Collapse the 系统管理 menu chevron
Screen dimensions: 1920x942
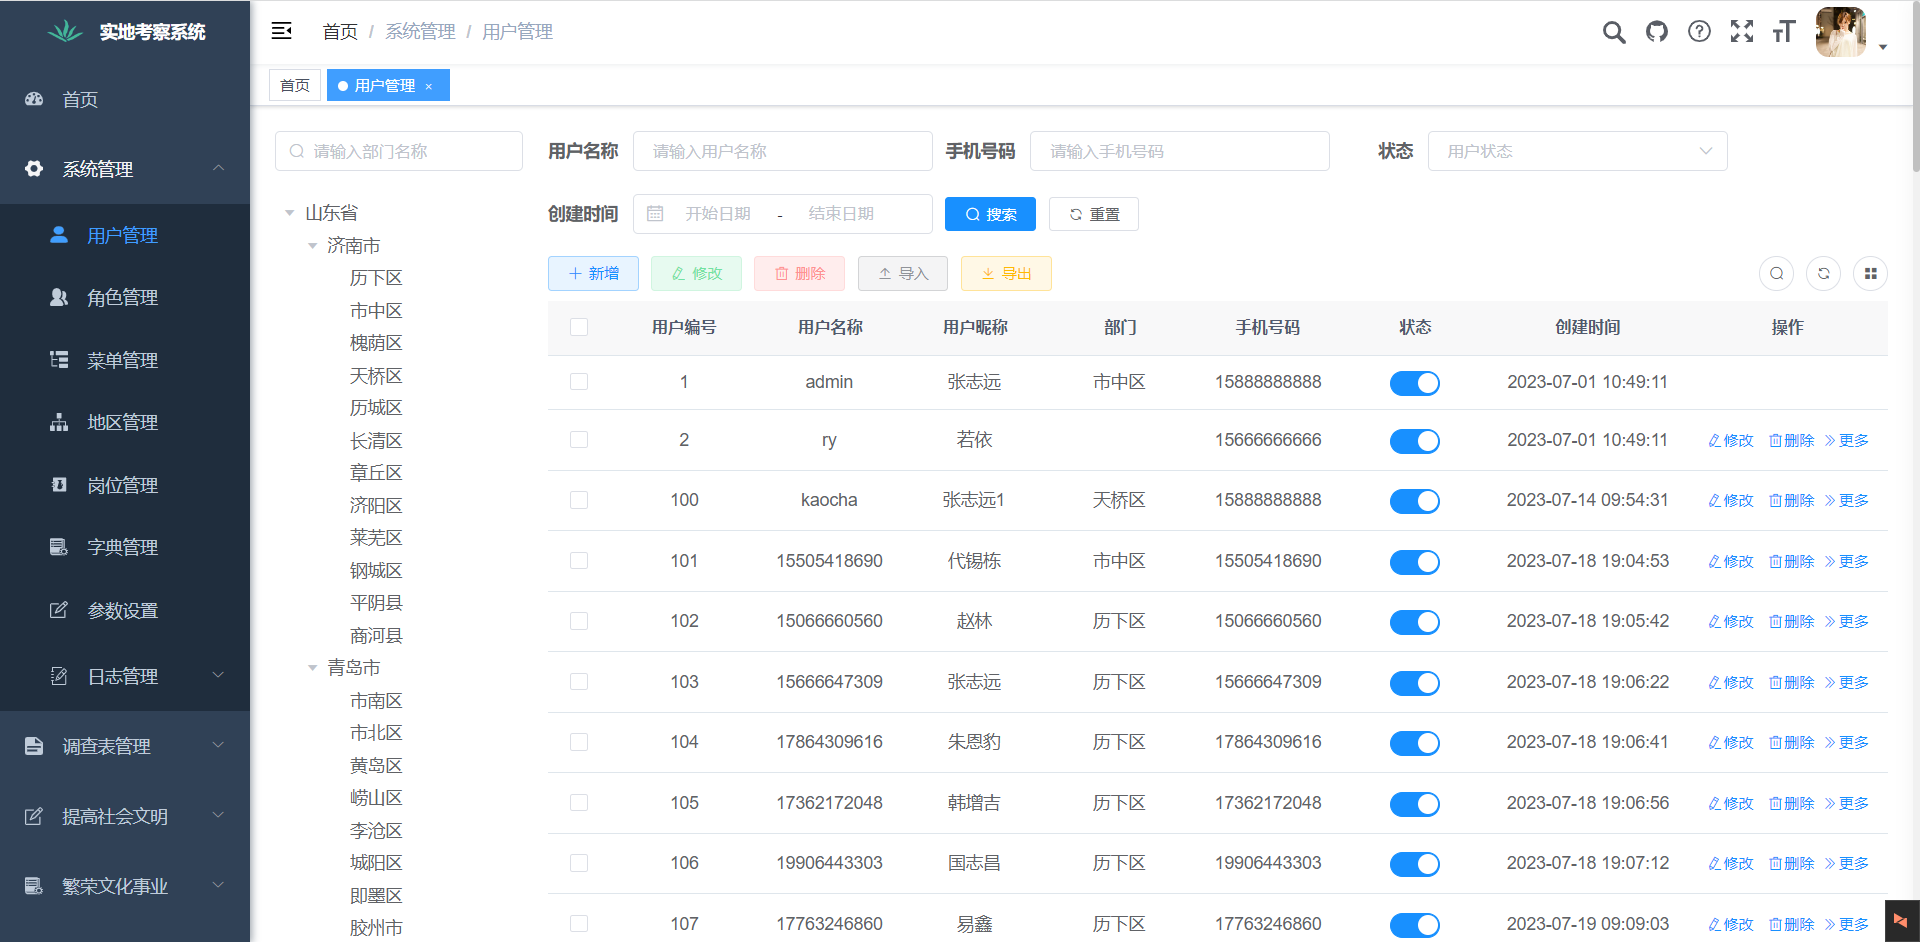(x=218, y=168)
